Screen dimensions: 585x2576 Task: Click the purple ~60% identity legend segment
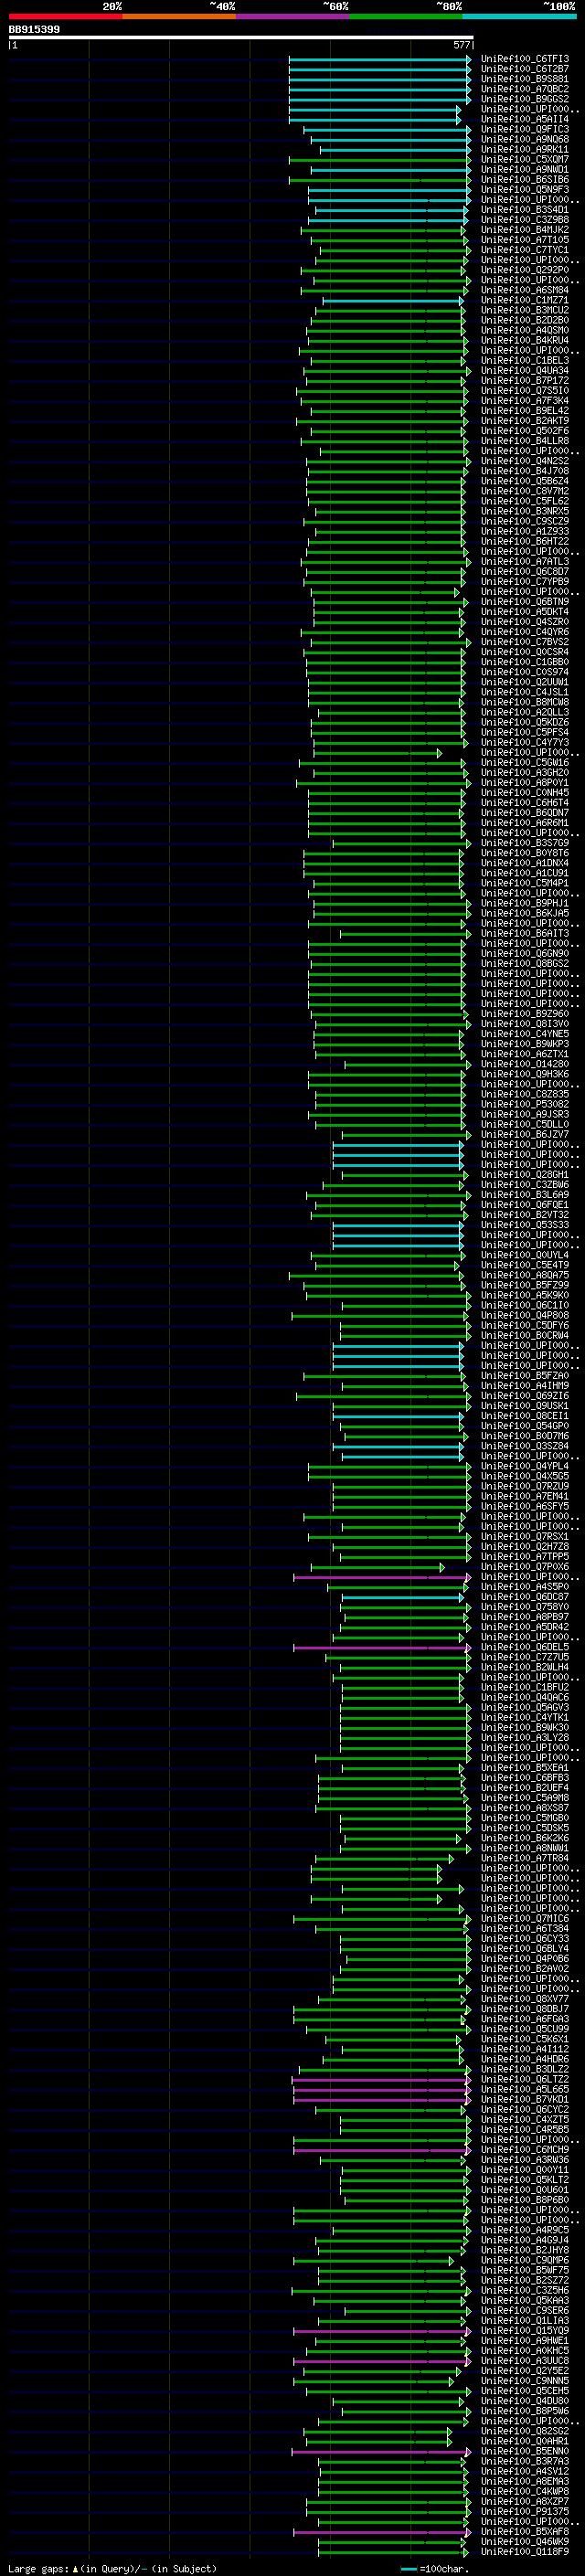[292, 16]
